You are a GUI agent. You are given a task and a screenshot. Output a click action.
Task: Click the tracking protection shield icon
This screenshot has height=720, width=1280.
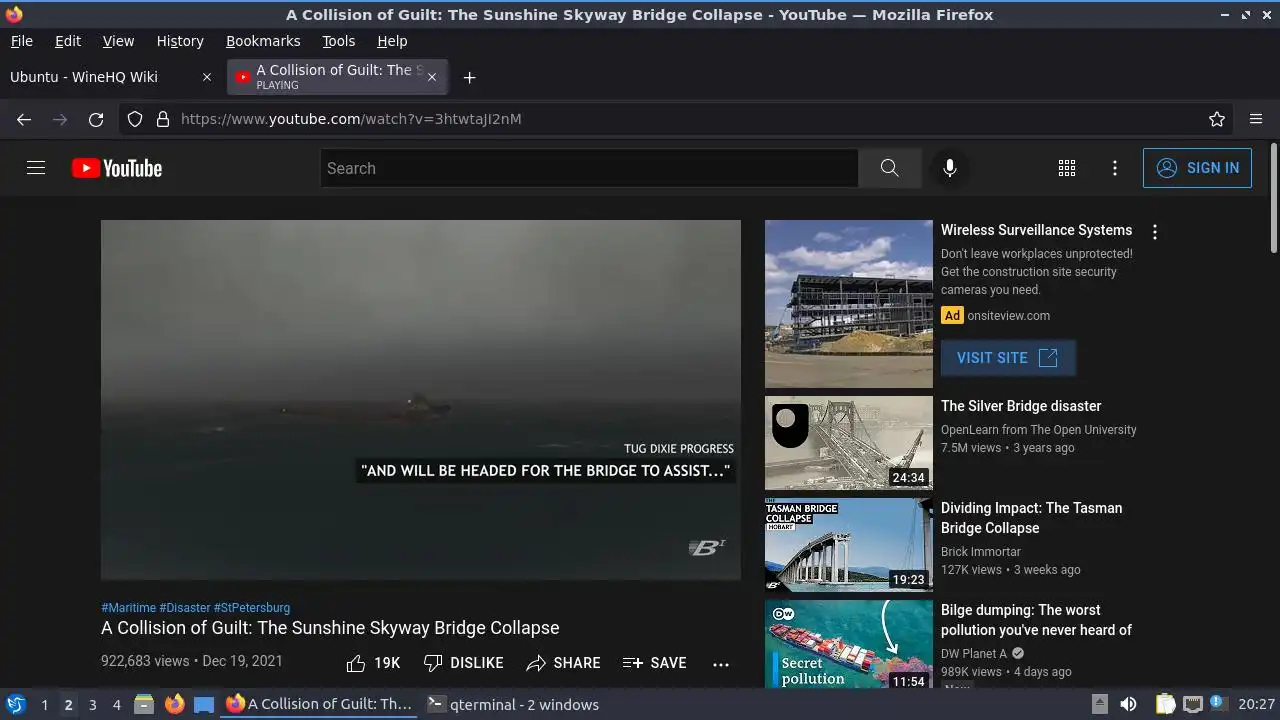(135, 119)
